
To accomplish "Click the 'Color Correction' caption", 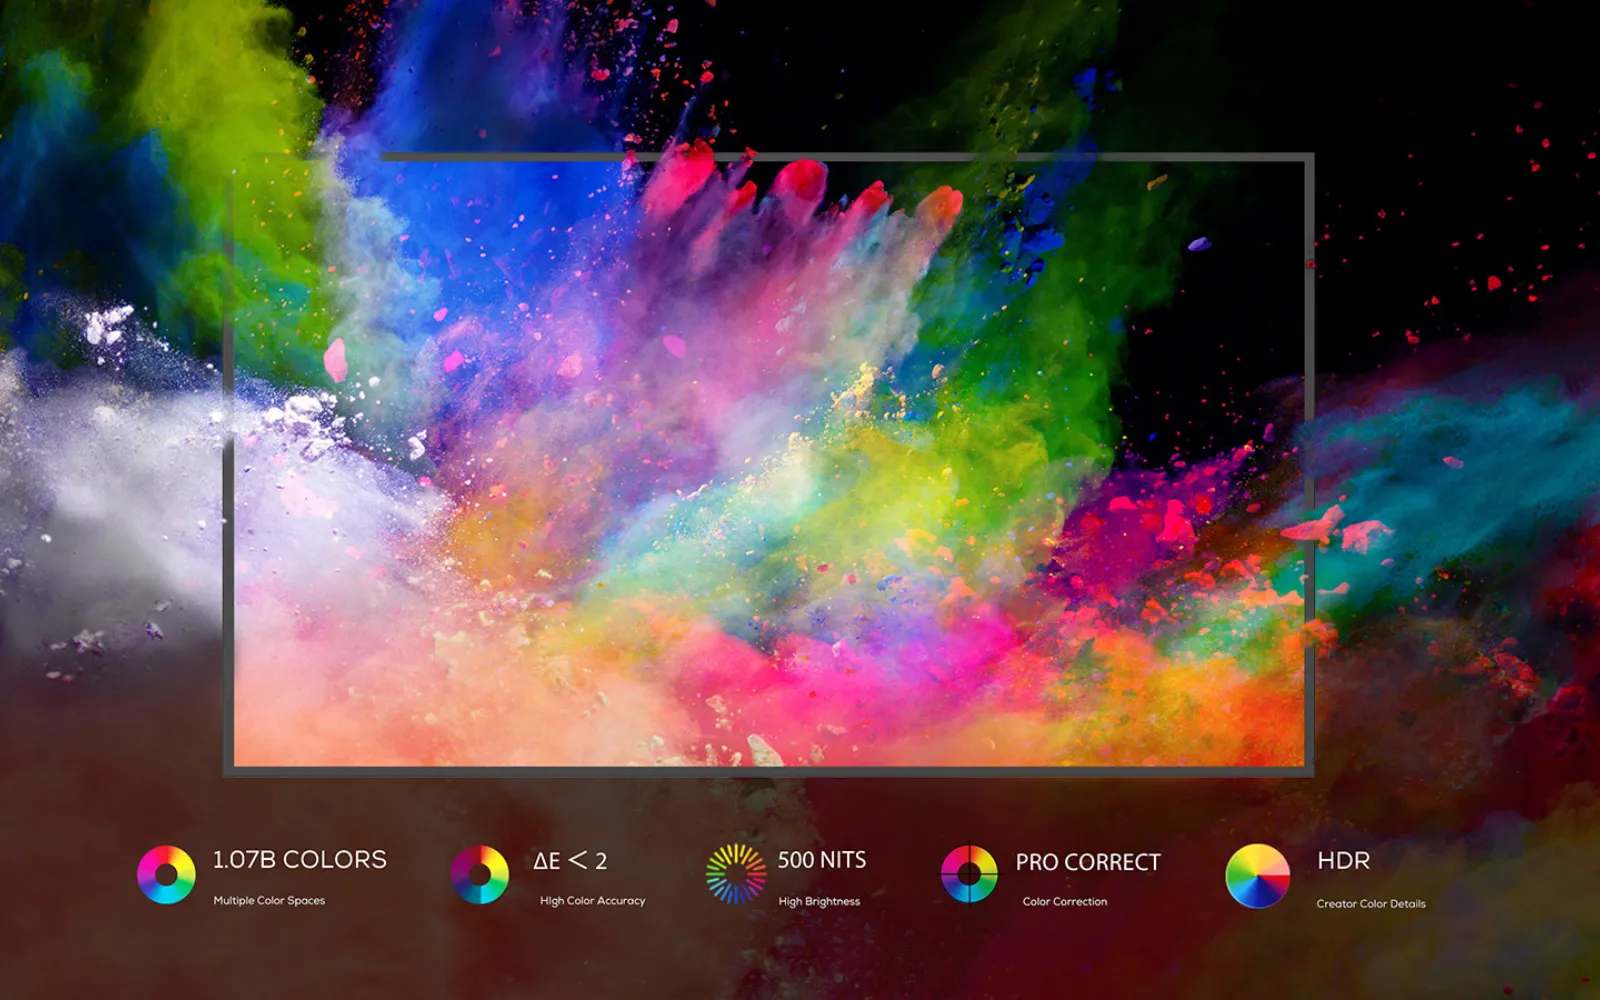I will click(x=1065, y=902).
